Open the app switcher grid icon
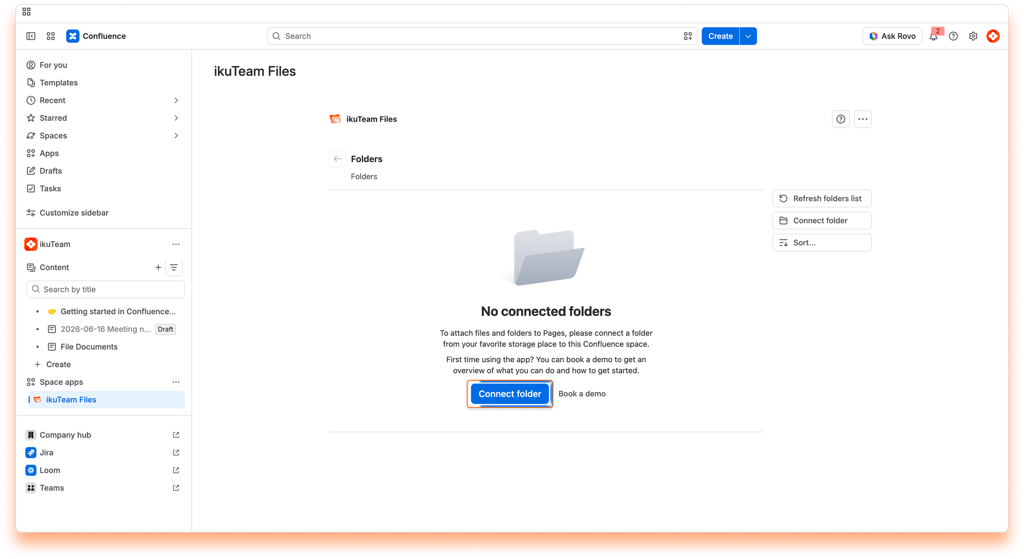Screen dimensions: 1024x559 51,36
